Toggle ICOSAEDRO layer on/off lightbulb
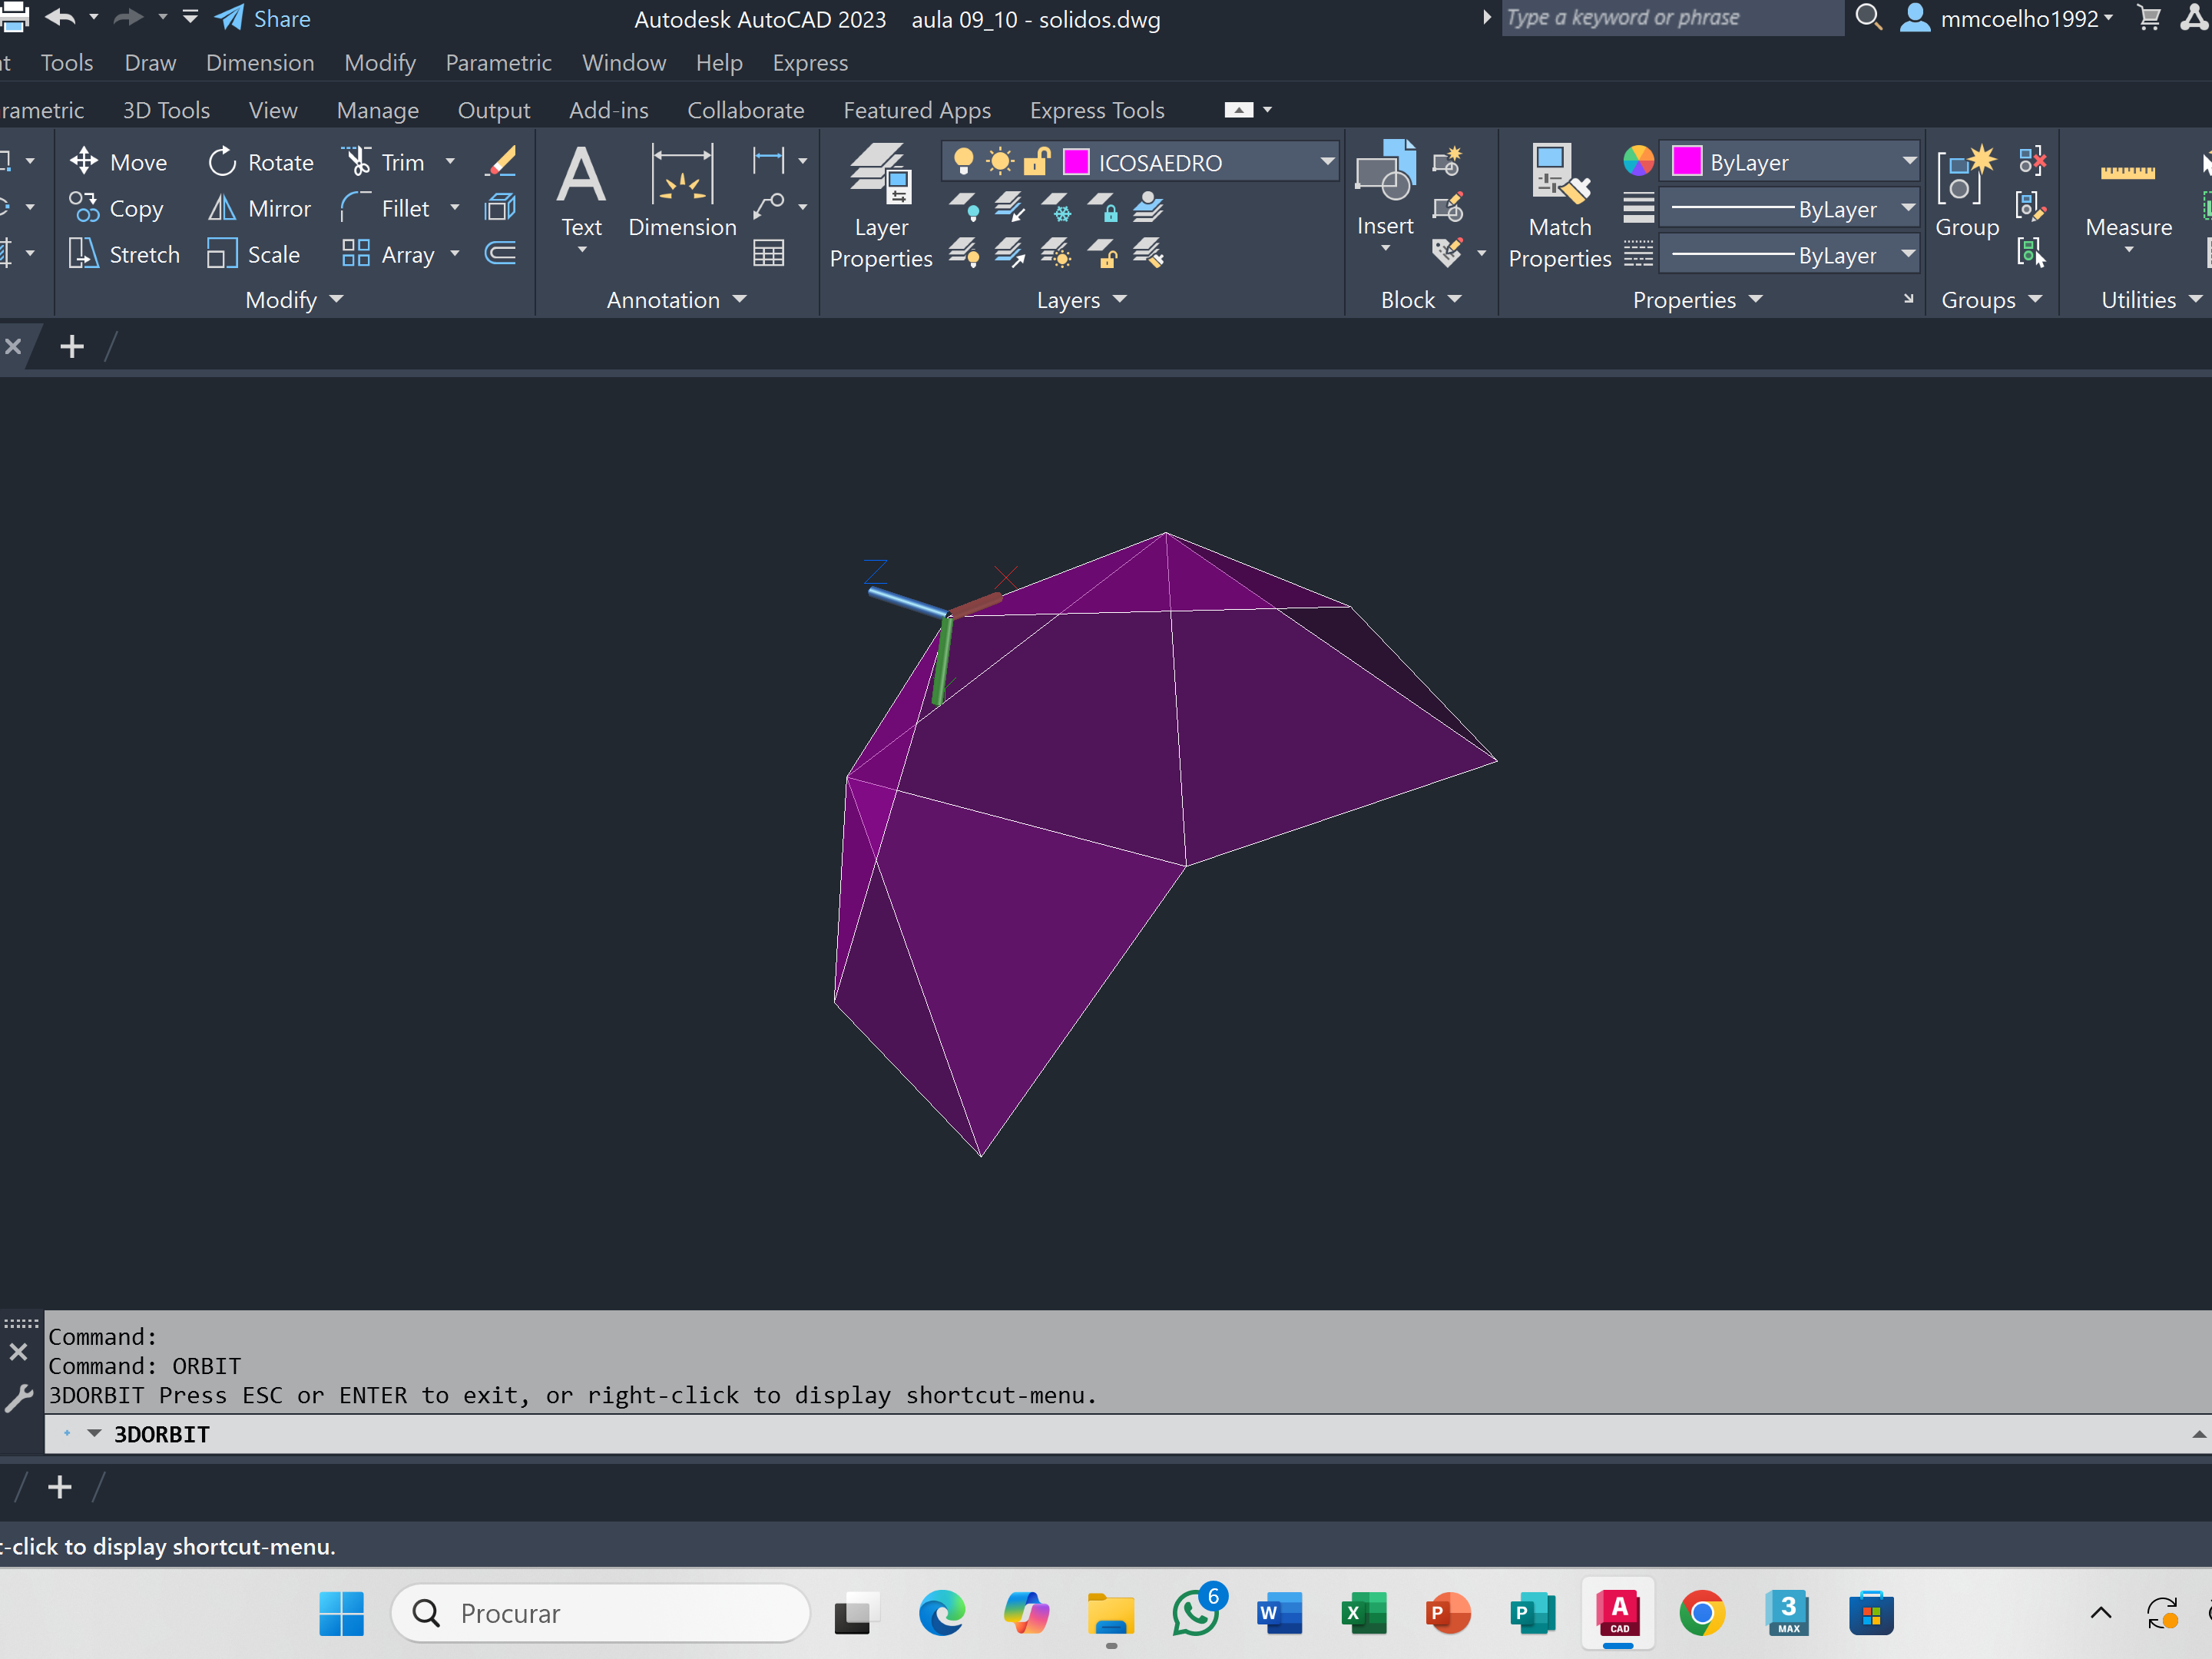This screenshot has height=1659, width=2212. [963, 162]
